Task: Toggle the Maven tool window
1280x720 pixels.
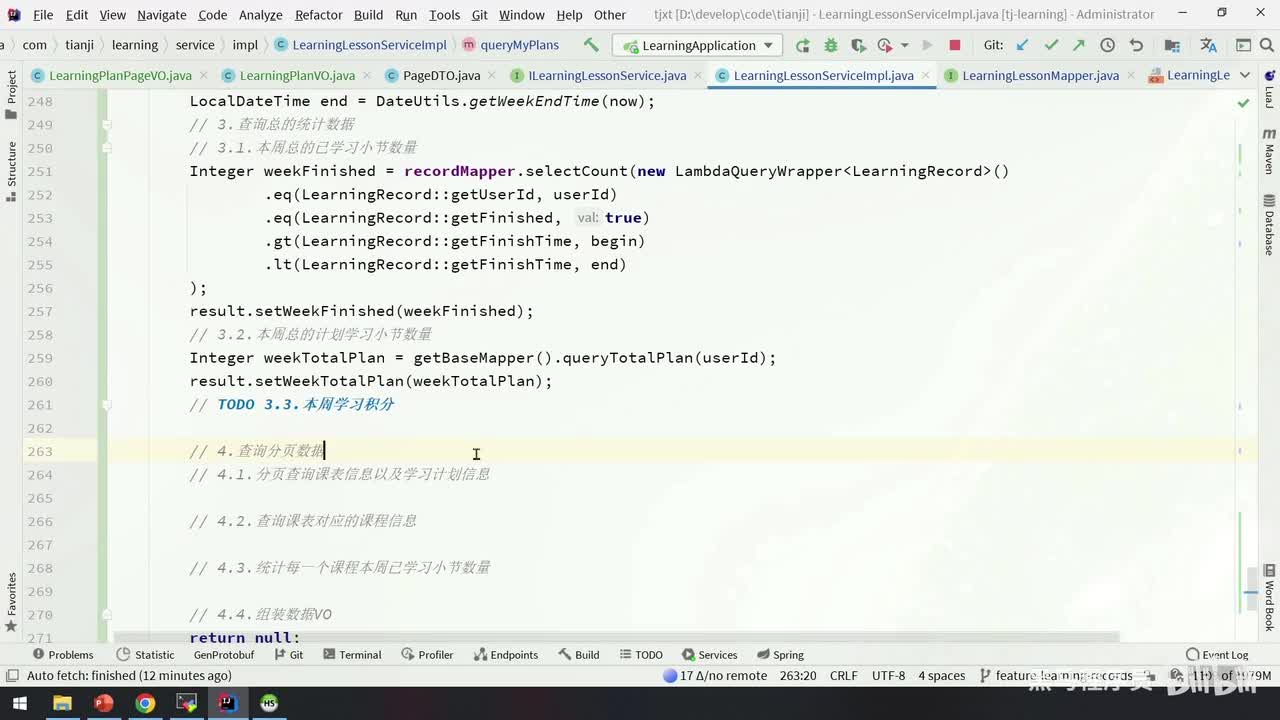Action: tap(1269, 152)
